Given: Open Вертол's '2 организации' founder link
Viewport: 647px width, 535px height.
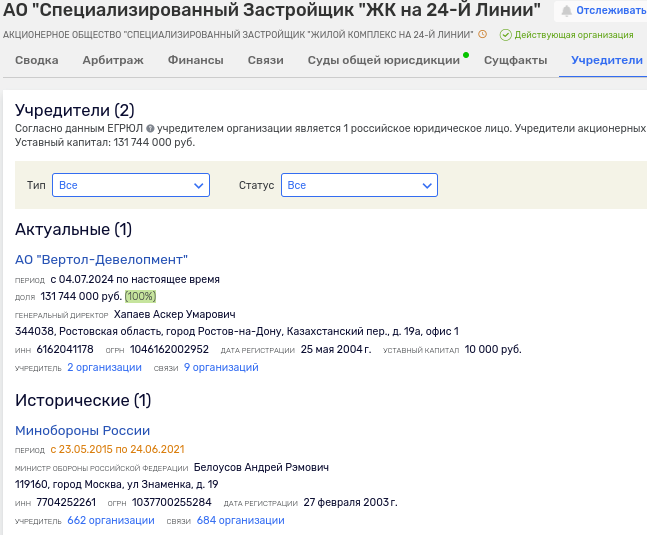Looking at the screenshot, I should [x=104, y=368].
